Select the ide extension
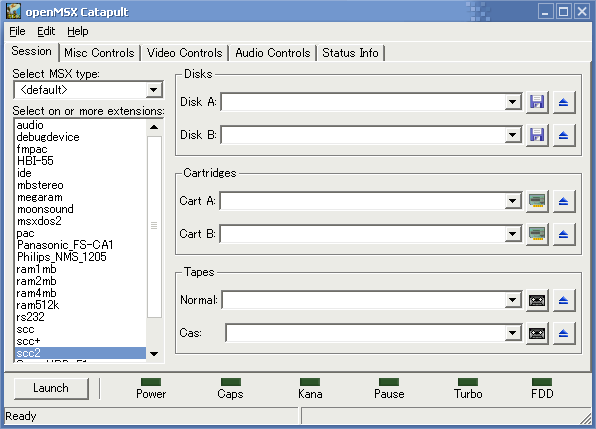 click(81, 173)
